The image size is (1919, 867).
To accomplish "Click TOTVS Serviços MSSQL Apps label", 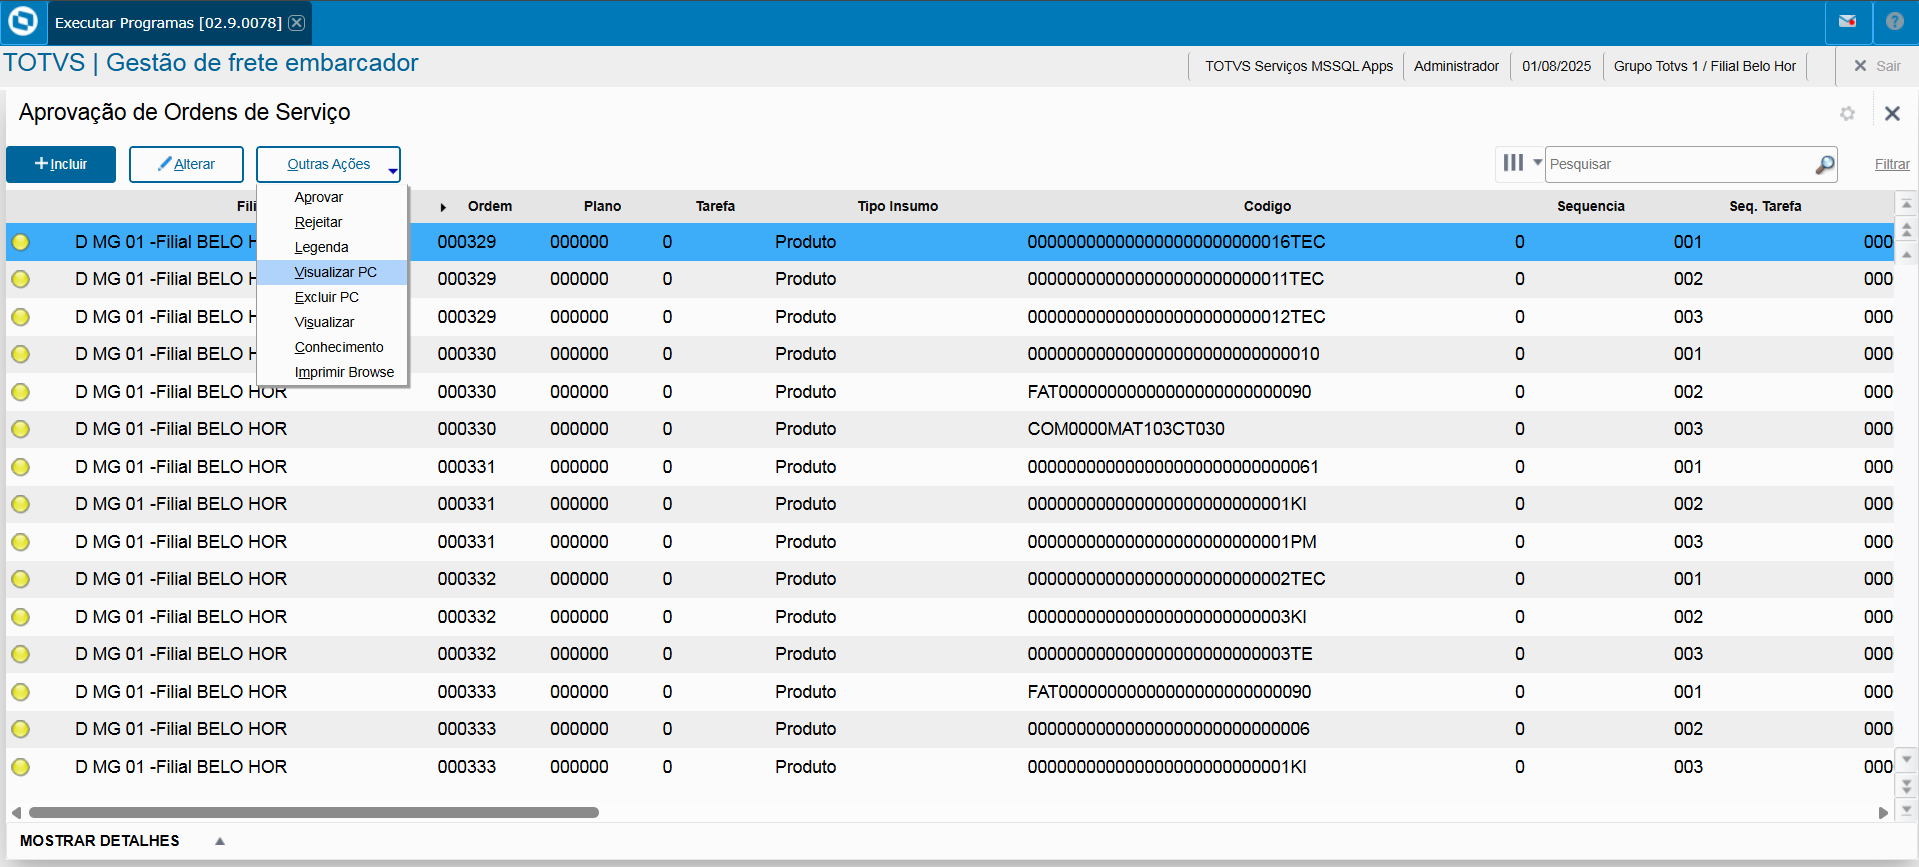I will tap(1298, 66).
